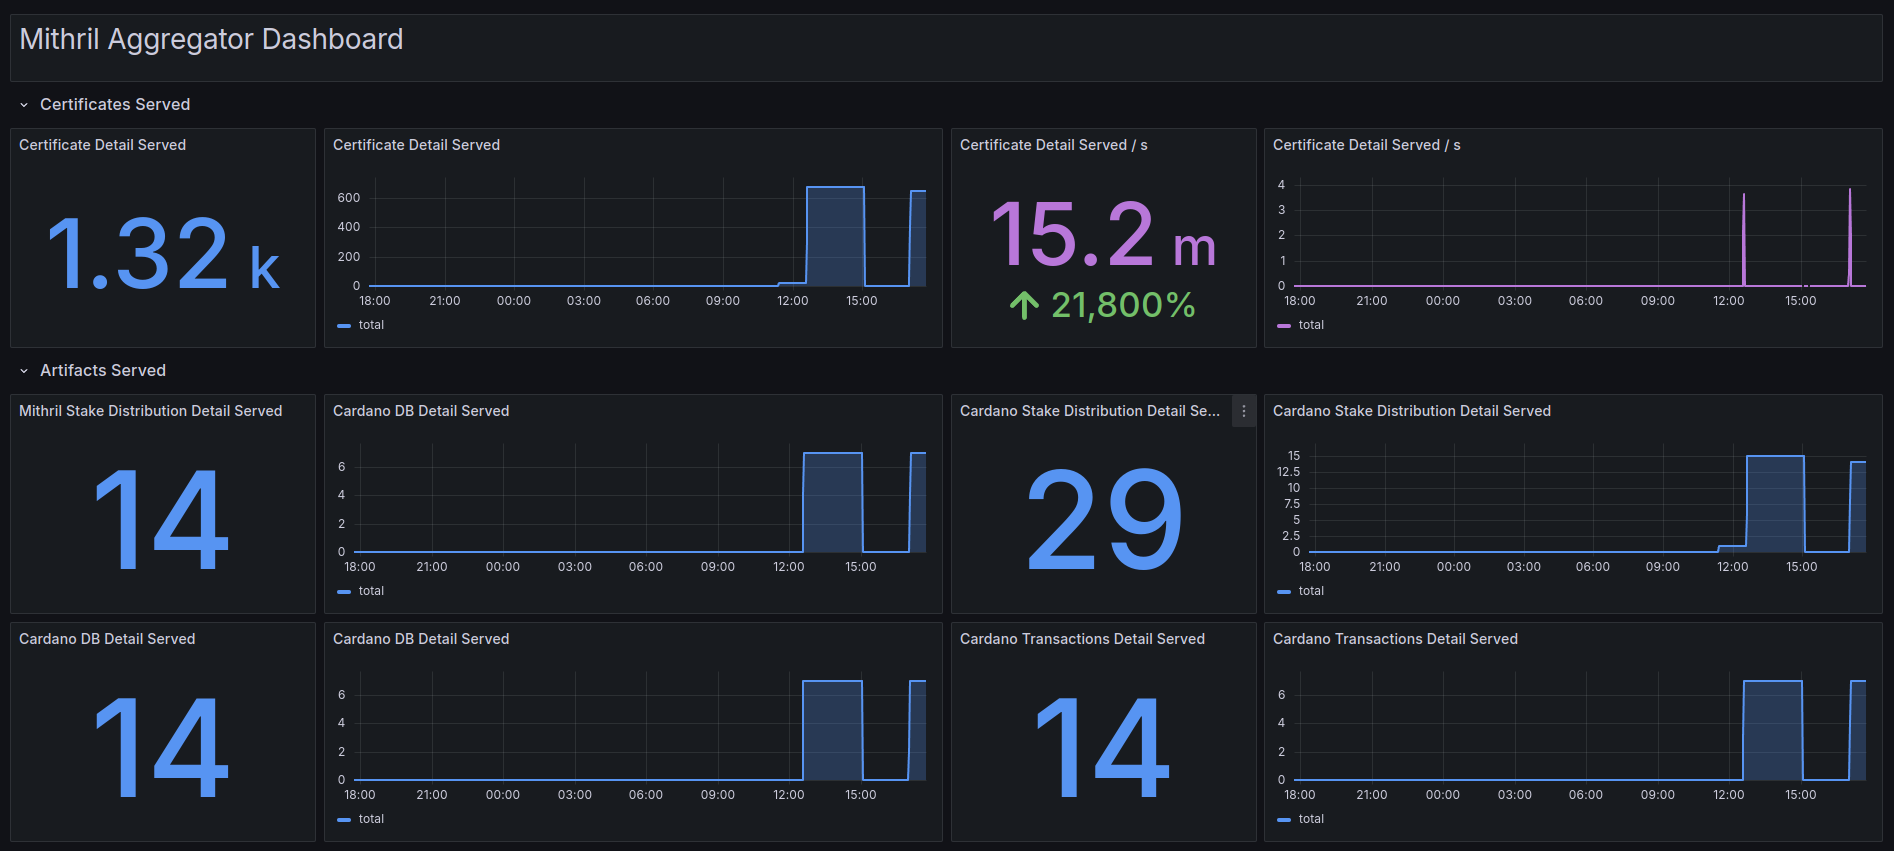Open Cardano DB Detail Served title above bottom-left 14

[x=107, y=639]
